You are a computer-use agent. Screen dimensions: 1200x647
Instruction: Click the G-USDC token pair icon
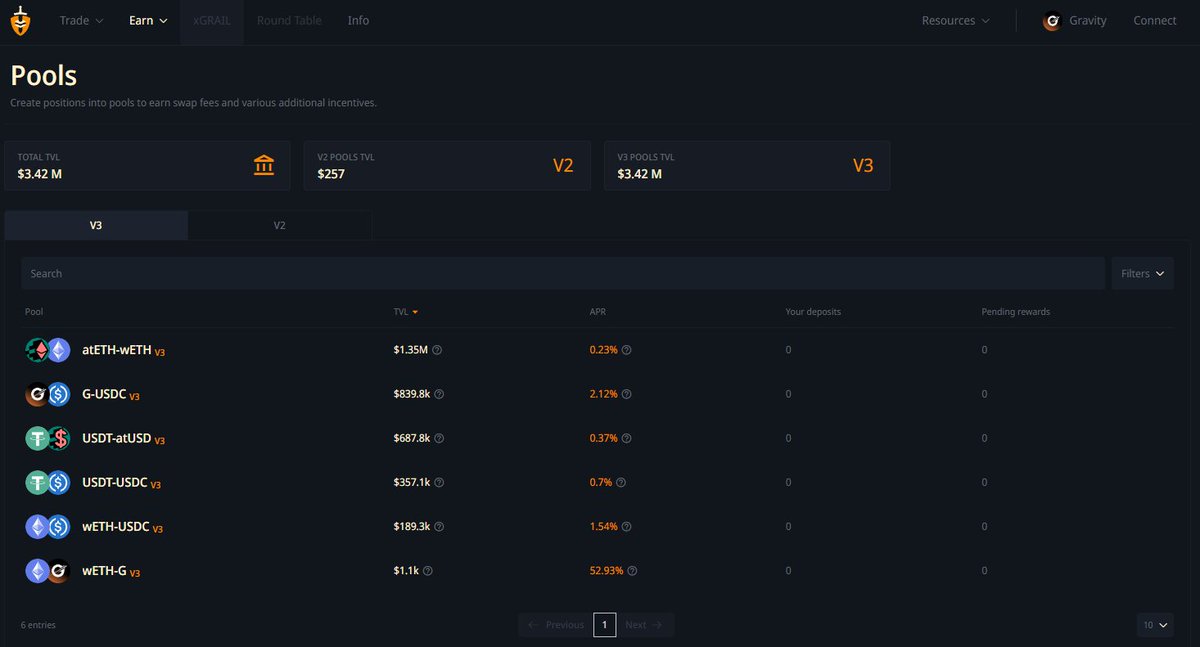tap(48, 394)
